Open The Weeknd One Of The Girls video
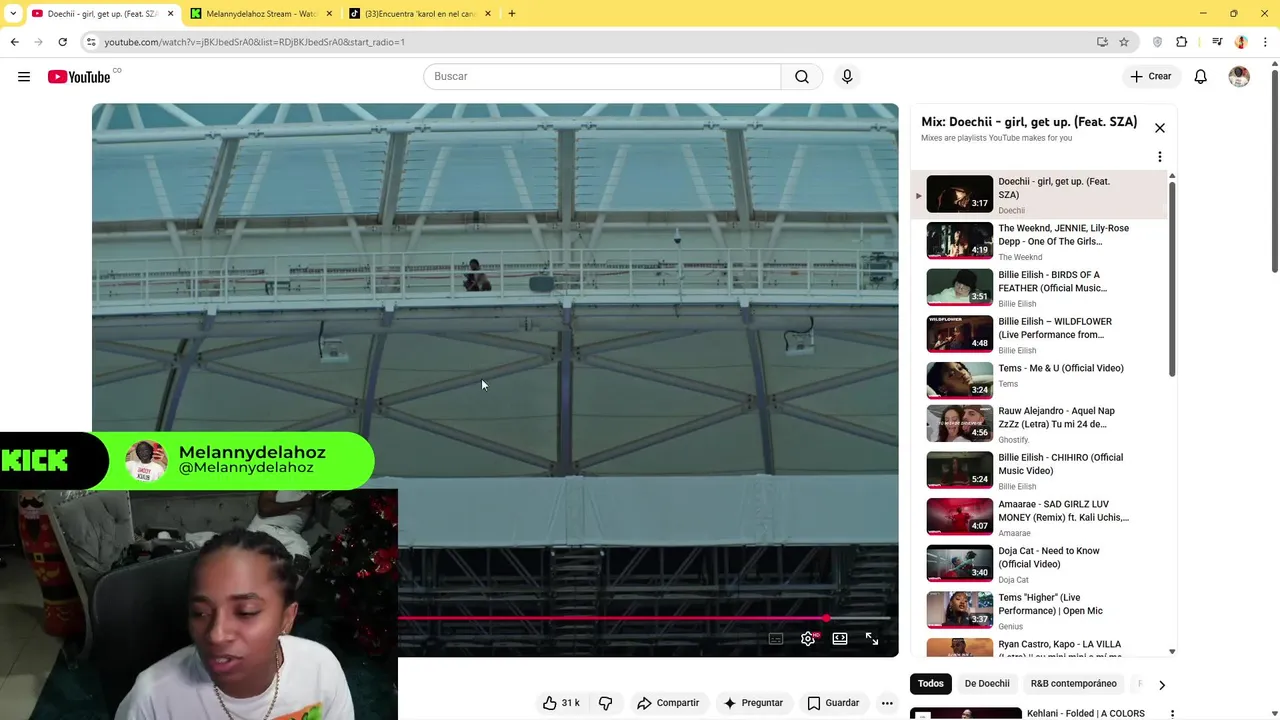The width and height of the screenshot is (1280, 720). point(1040,241)
